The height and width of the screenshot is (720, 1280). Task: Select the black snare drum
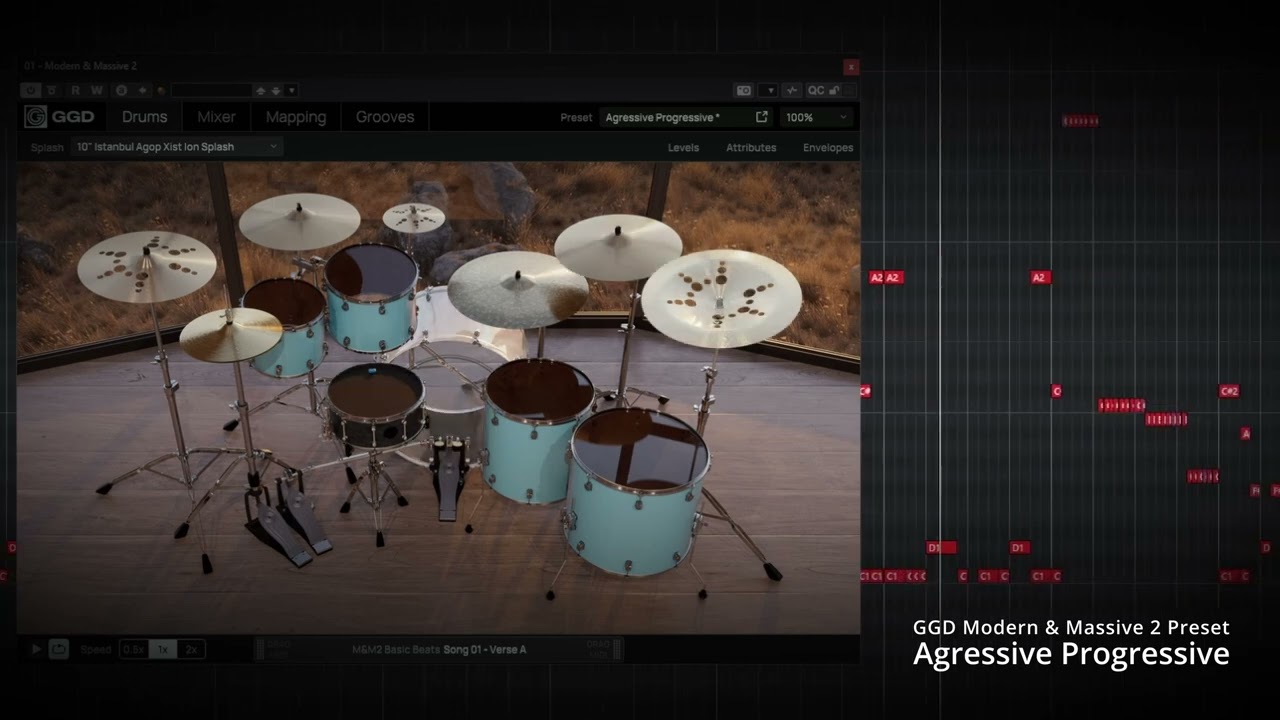(x=376, y=404)
